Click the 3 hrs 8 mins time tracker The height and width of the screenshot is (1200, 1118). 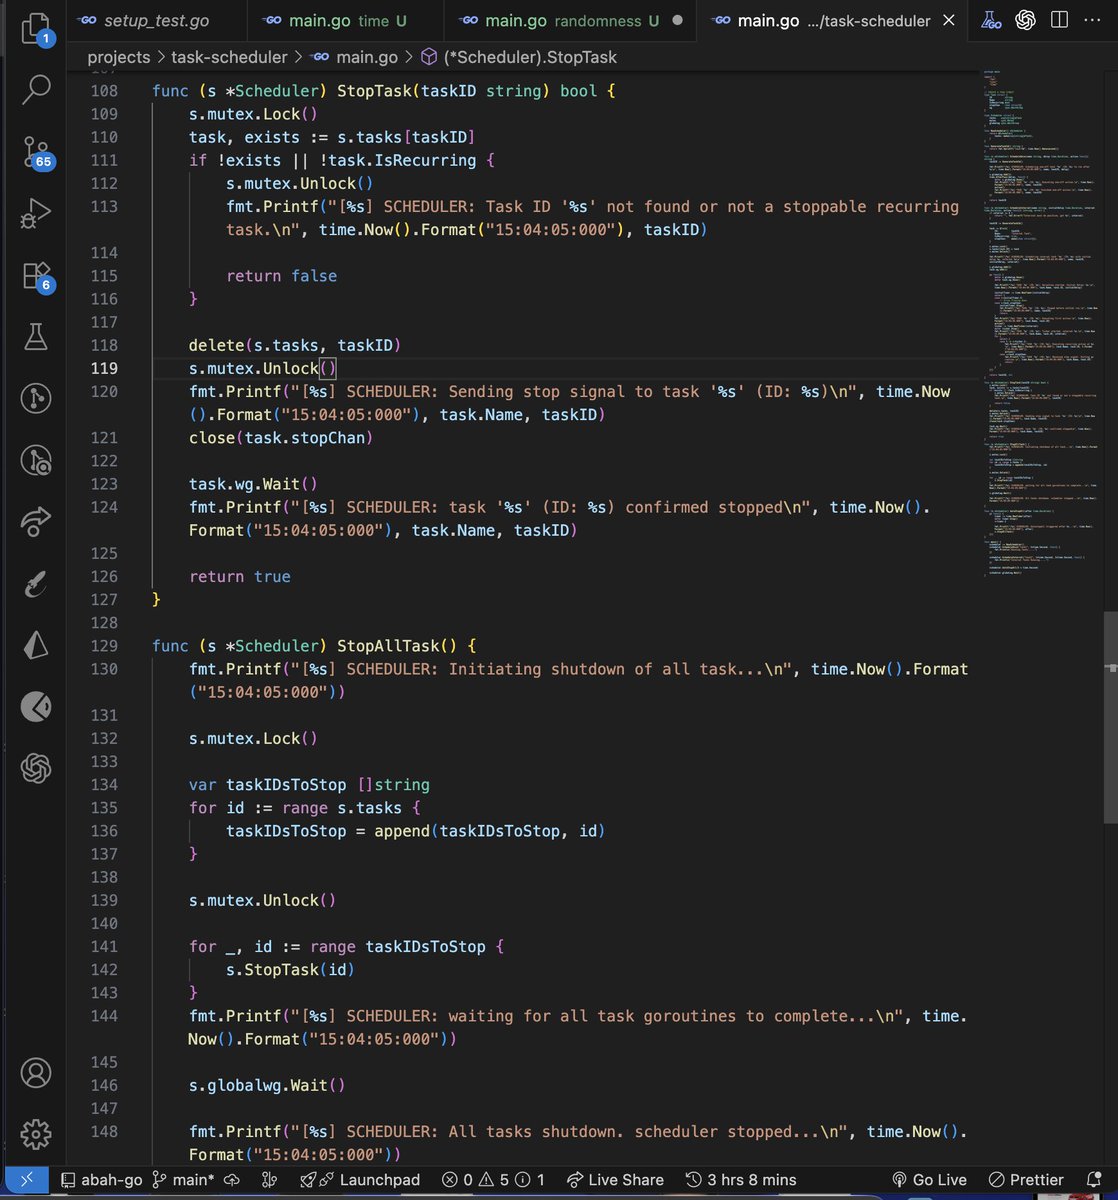coord(741,1180)
